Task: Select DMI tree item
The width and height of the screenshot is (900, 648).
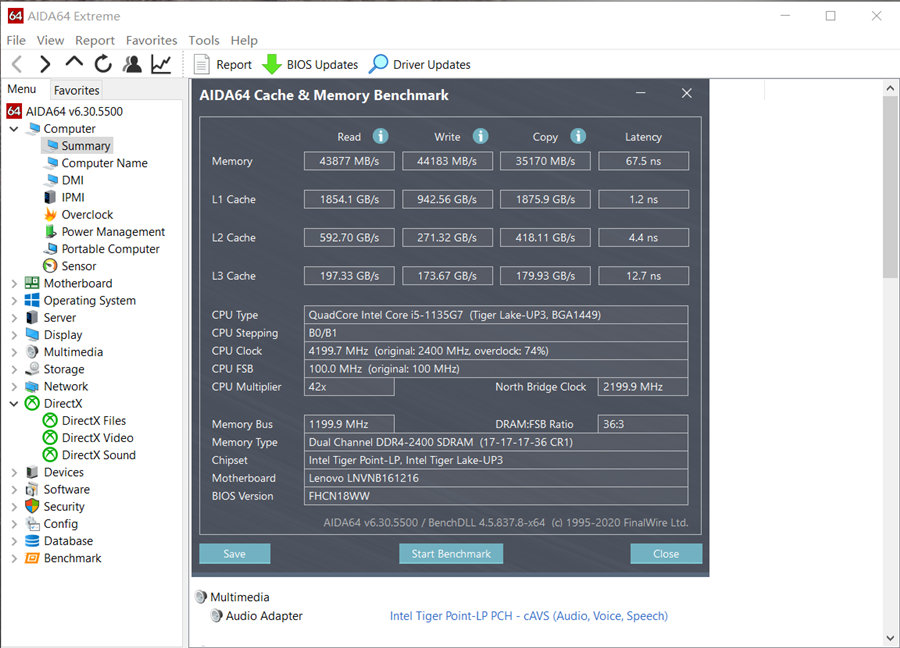Action: (64, 180)
